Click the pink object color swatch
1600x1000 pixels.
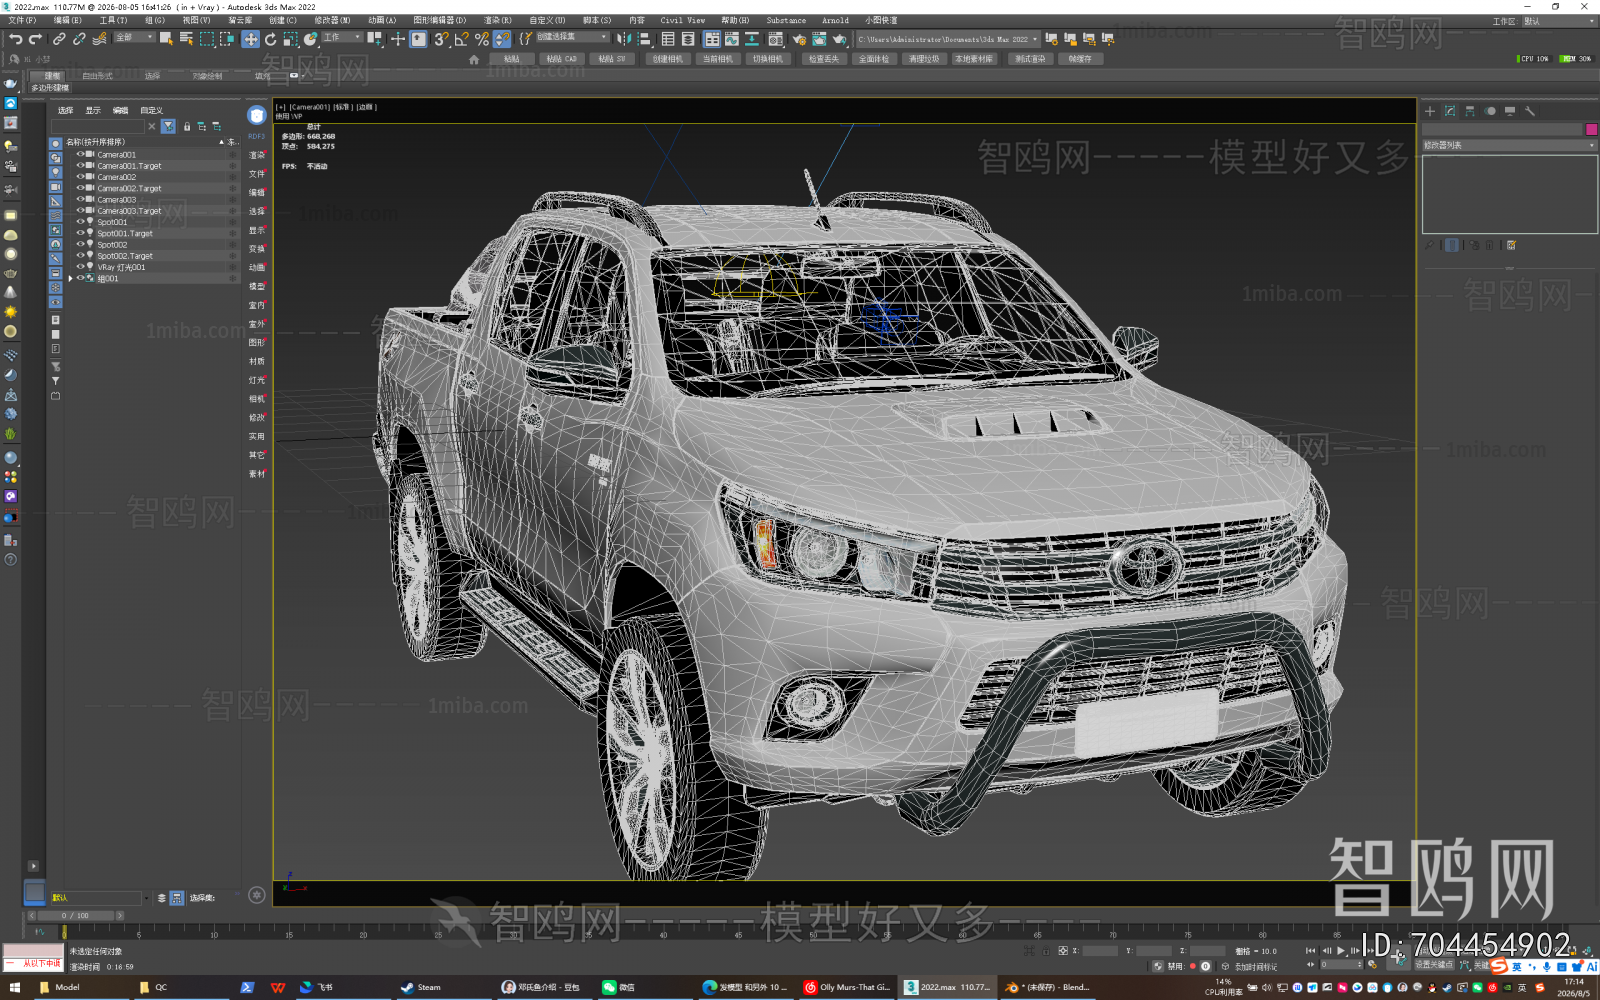coord(1591,129)
